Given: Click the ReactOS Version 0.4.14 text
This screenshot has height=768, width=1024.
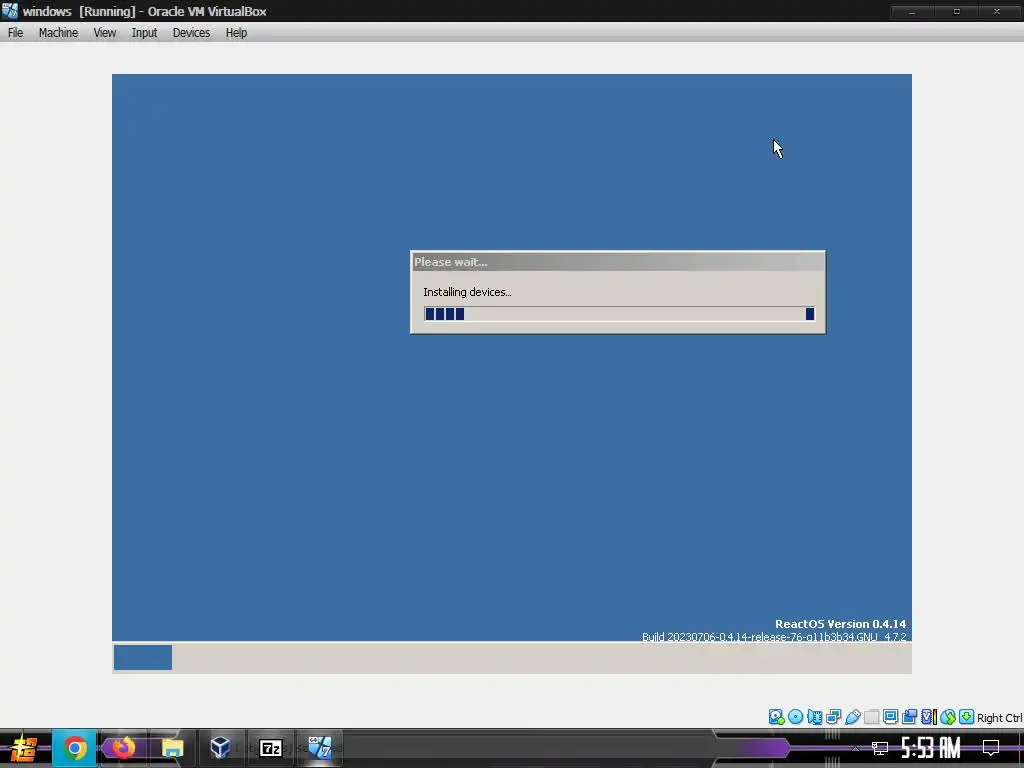Looking at the screenshot, I should point(840,624).
